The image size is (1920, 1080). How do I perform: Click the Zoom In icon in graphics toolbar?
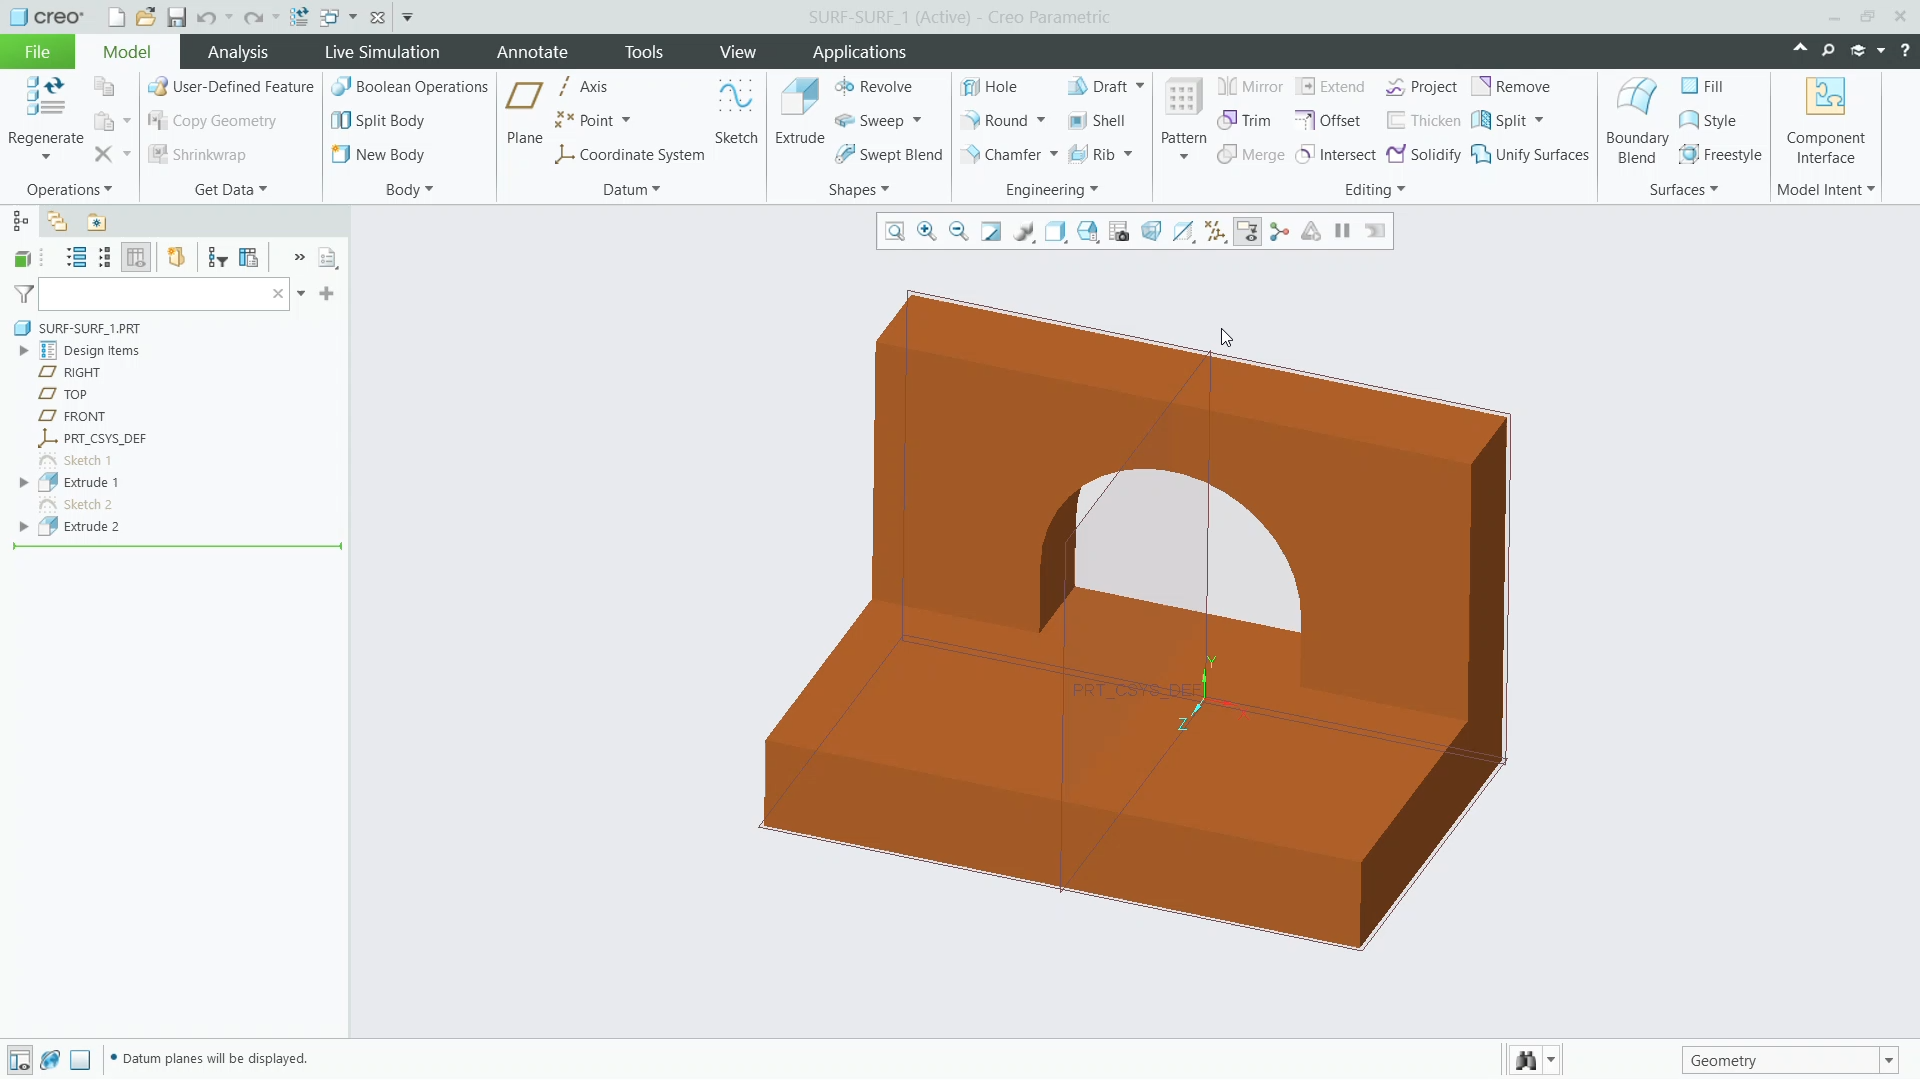pos(927,232)
